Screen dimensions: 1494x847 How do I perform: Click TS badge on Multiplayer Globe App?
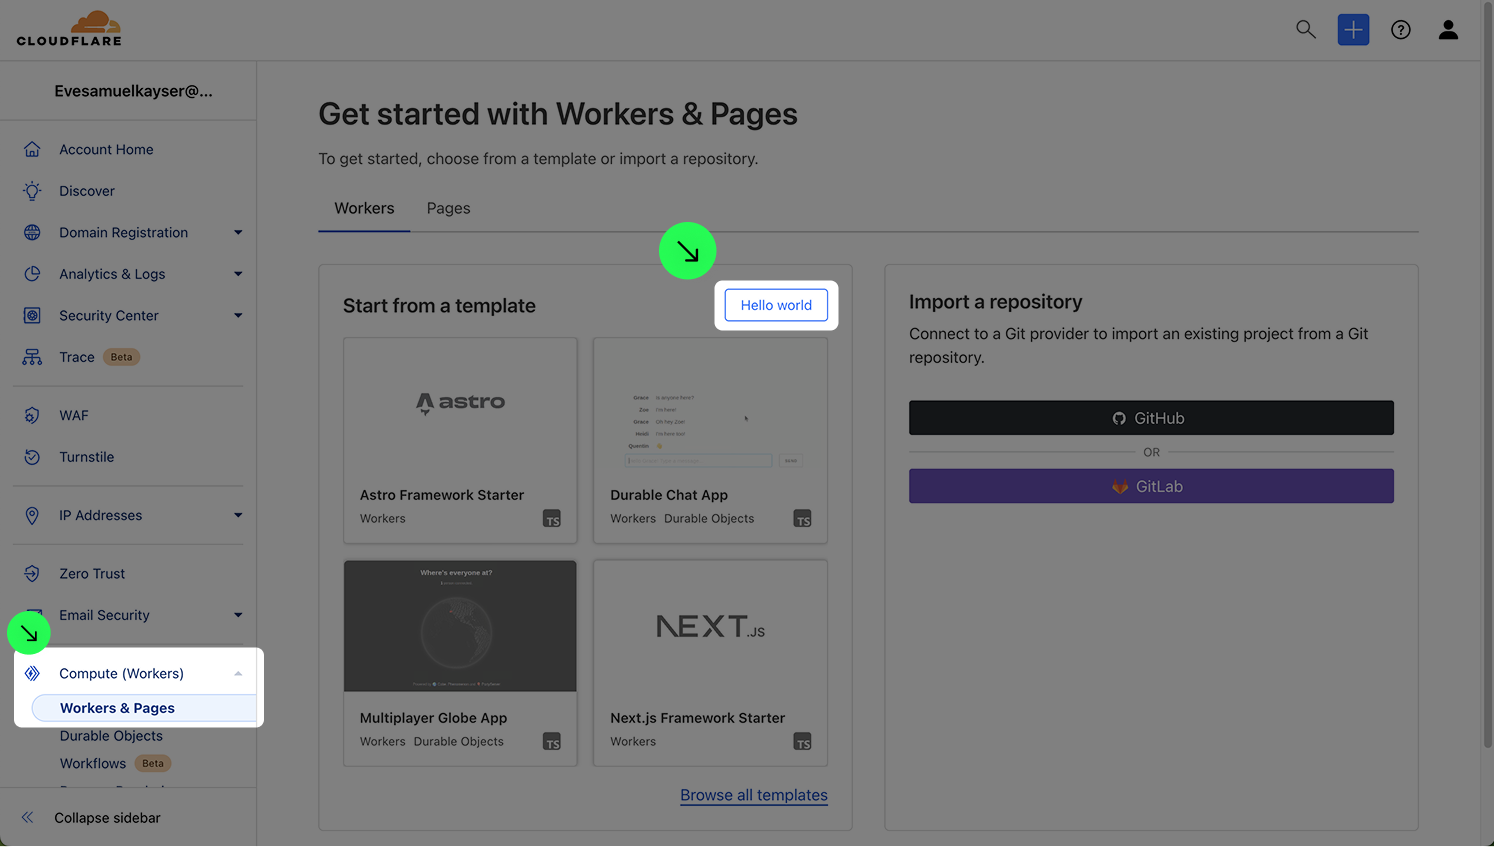(x=552, y=742)
